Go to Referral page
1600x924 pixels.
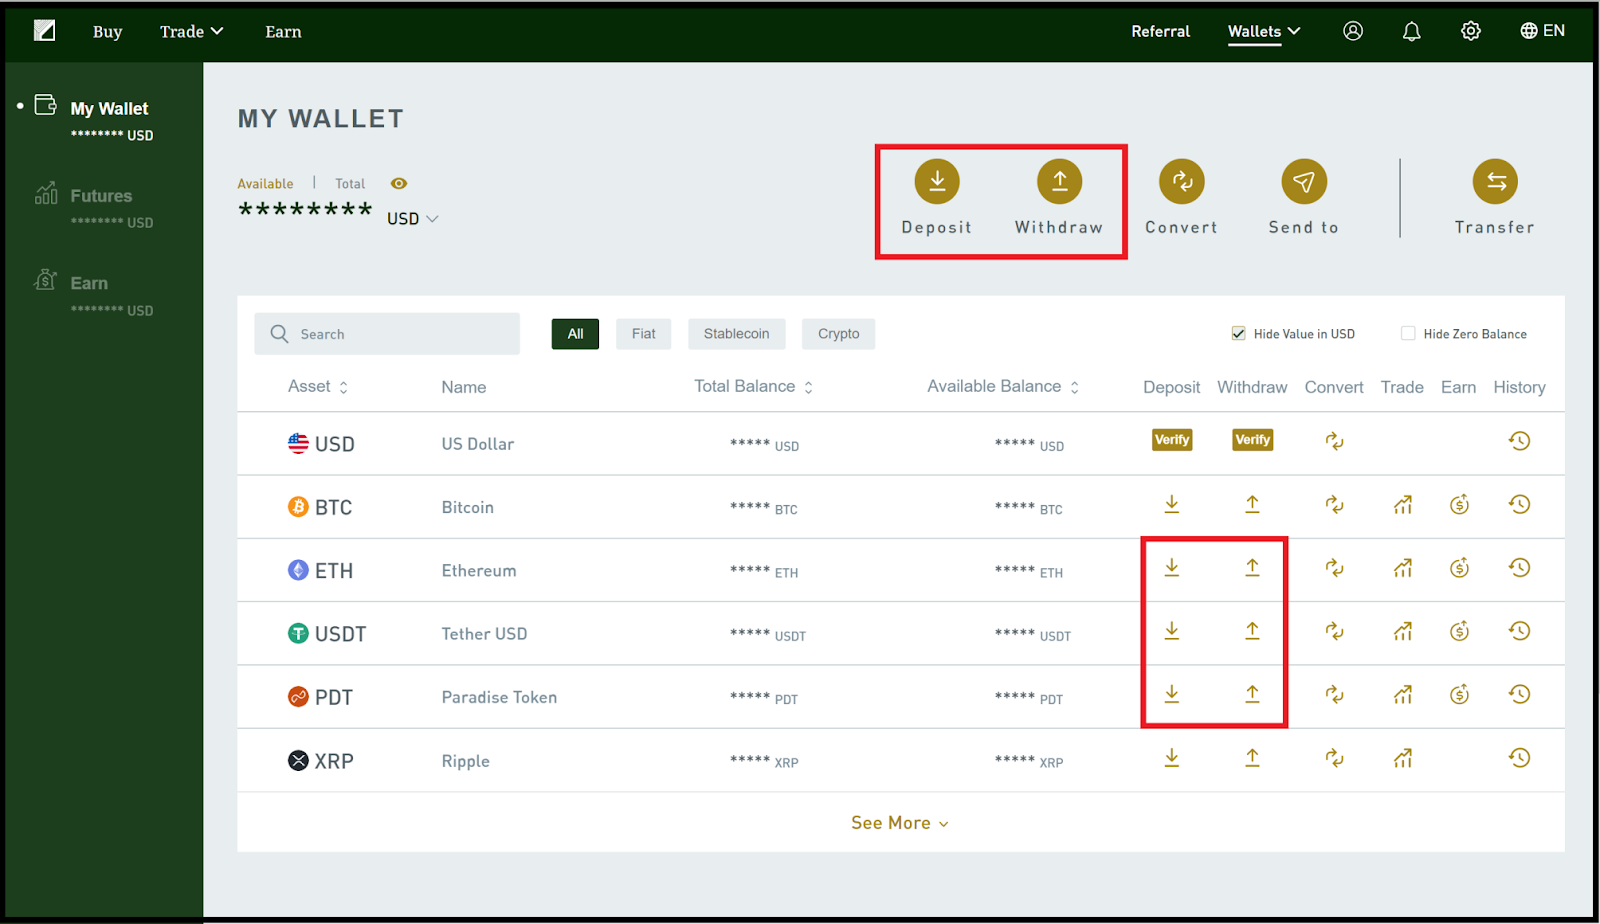[1161, 32]
